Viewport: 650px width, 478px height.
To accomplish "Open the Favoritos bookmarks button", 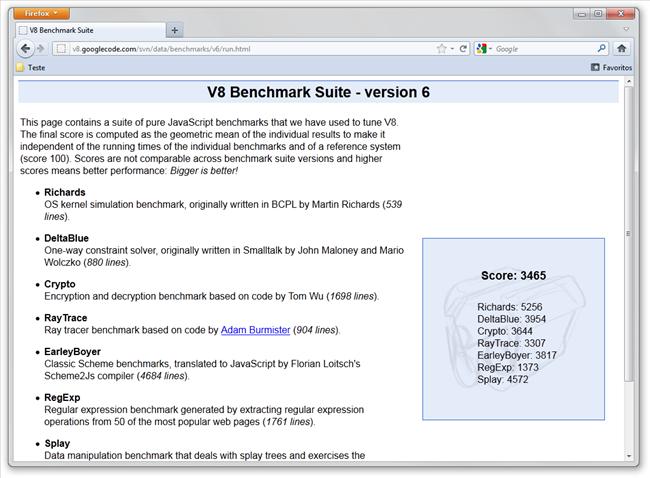I will tap(611, 68).
